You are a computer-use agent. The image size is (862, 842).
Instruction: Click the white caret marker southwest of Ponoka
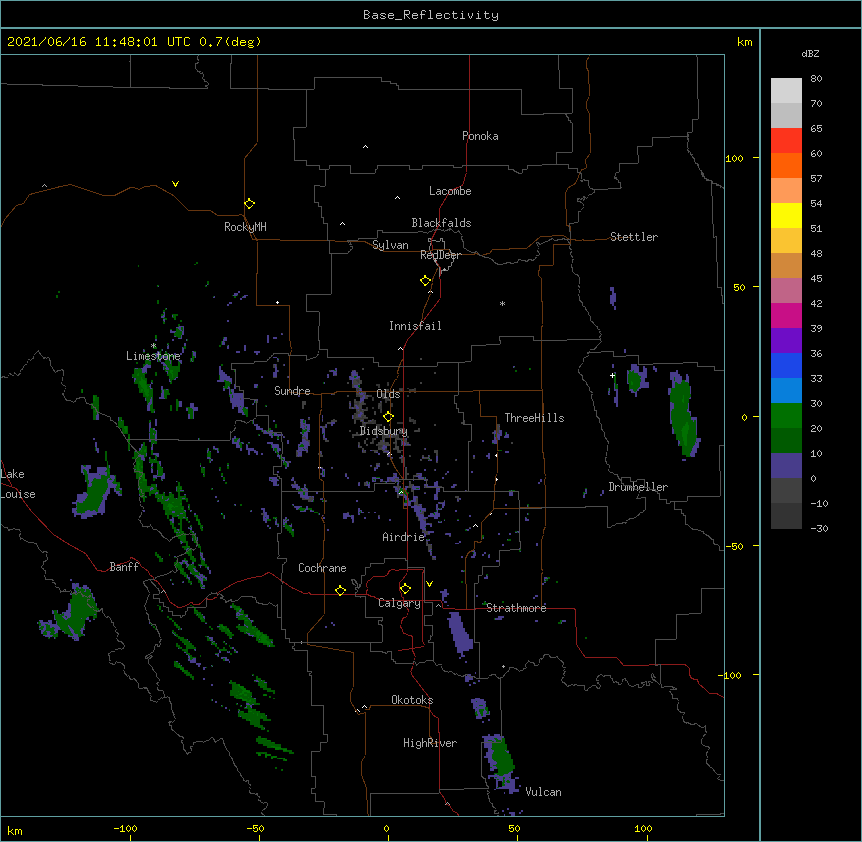click(365, 147)
